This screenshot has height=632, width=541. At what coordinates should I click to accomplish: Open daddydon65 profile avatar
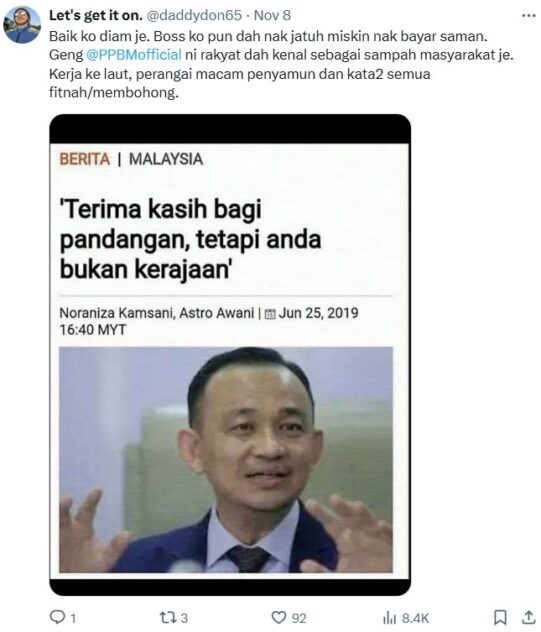(22, 25)
